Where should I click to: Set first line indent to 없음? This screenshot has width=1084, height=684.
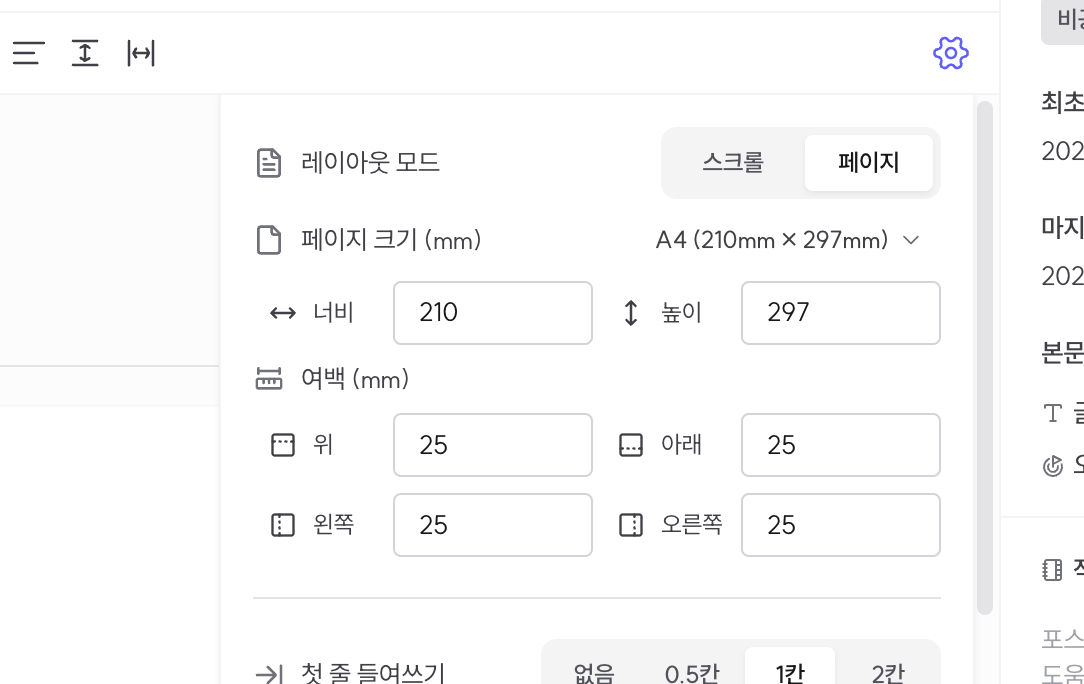point(593,671)
